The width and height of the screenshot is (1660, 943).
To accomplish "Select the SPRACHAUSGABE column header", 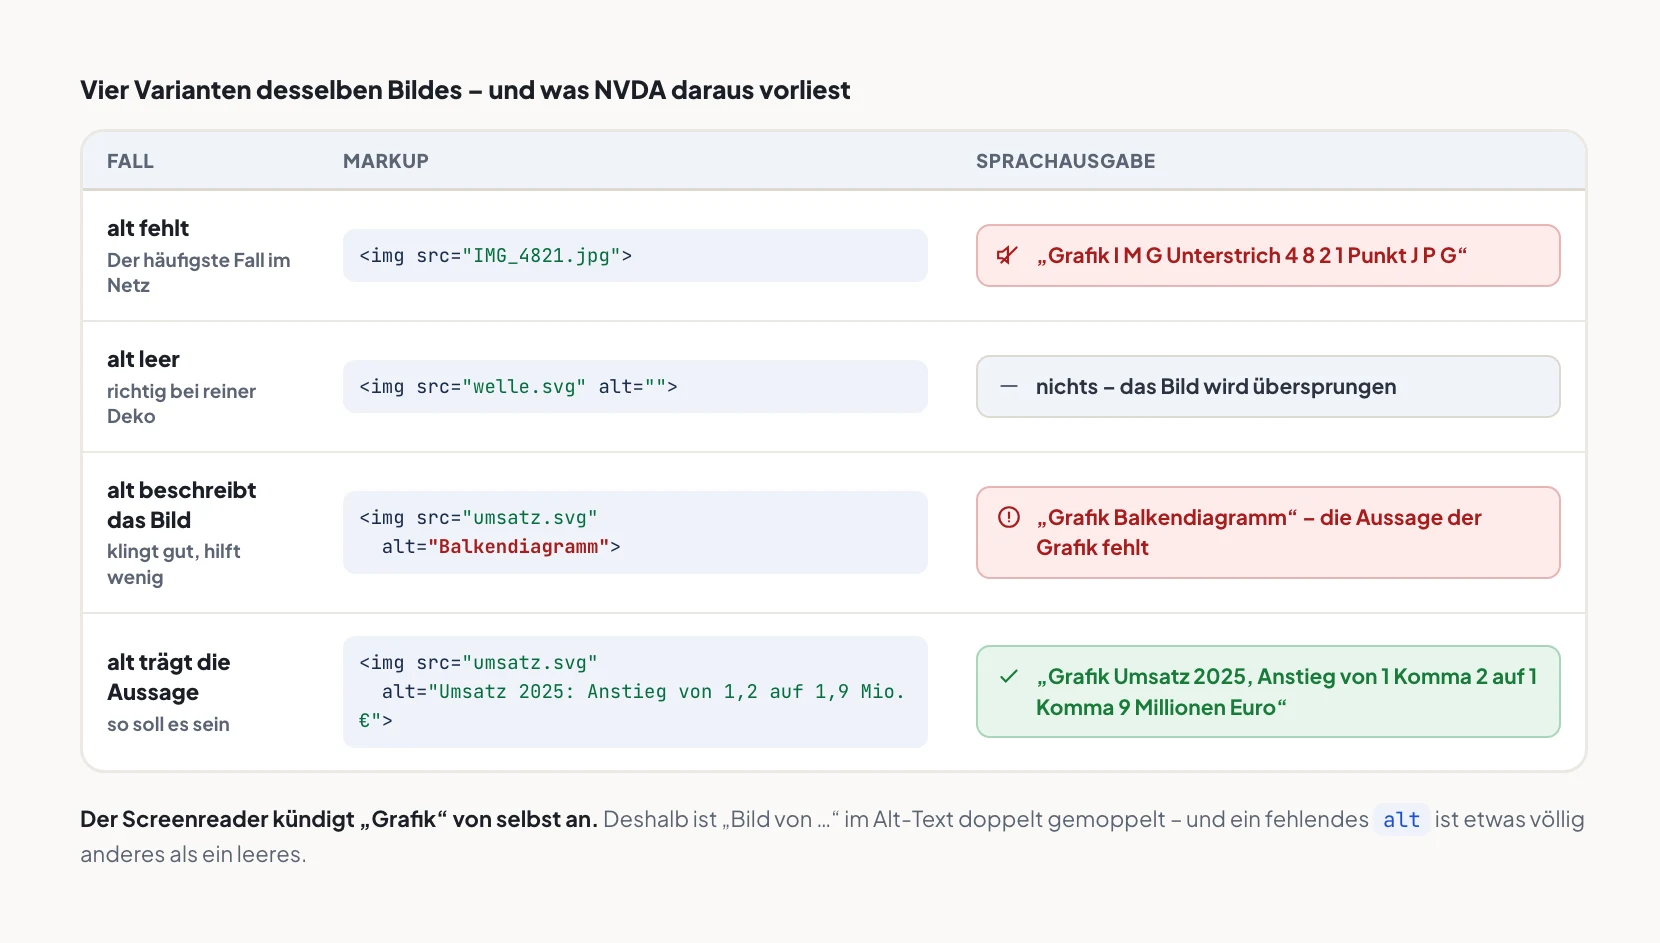I will tap(1066, 161).
